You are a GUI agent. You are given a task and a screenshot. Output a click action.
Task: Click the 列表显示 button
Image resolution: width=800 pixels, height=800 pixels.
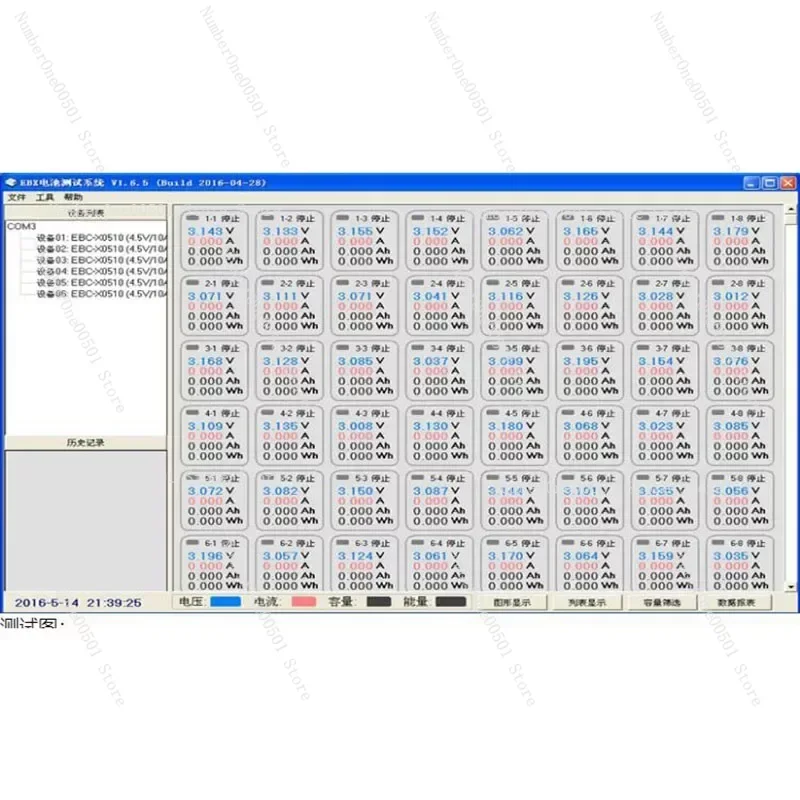coord(587,603)
